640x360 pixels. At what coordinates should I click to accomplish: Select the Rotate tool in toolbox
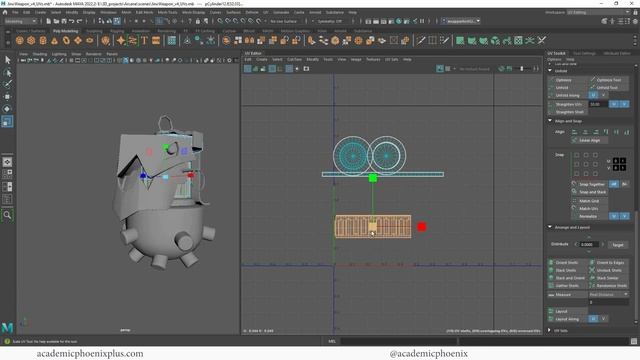click(7, 109)
